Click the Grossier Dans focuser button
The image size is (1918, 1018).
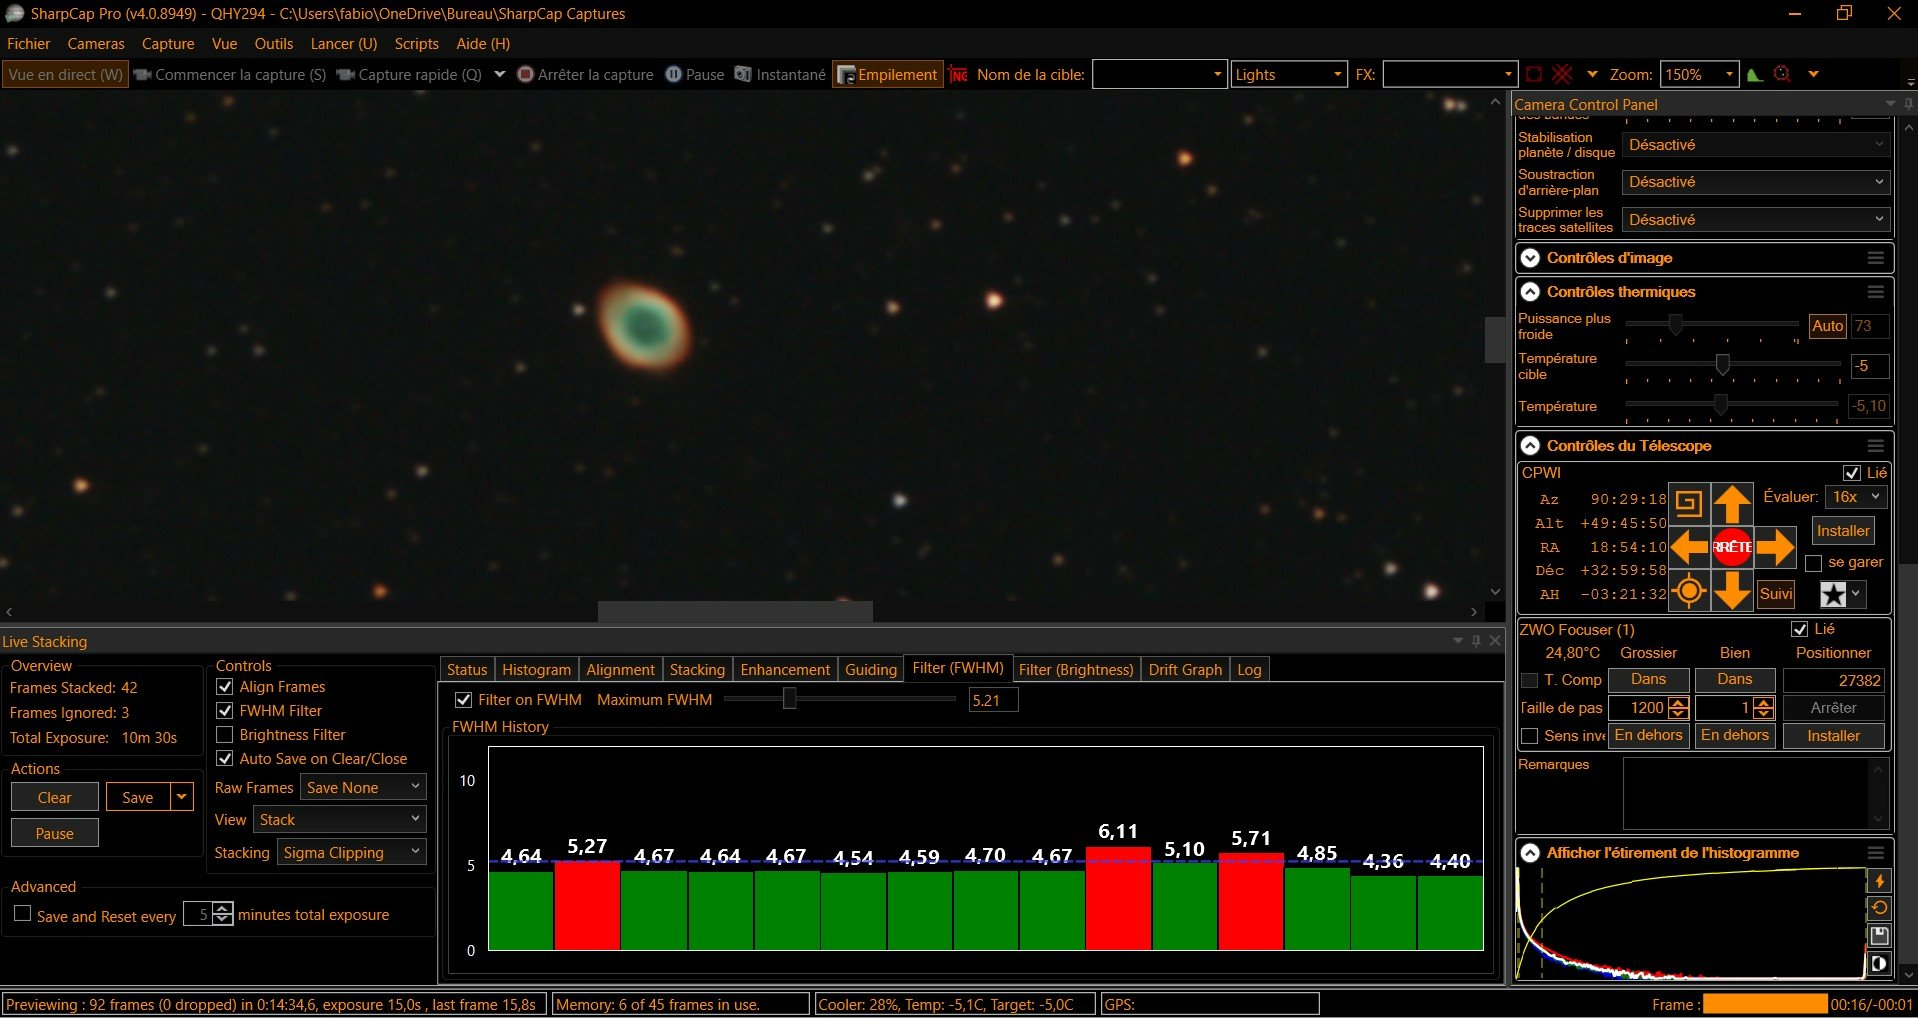click(1648, 680)
